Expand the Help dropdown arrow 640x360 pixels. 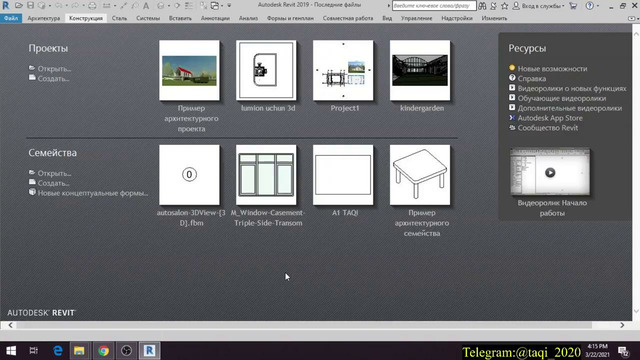pos(598,6)
